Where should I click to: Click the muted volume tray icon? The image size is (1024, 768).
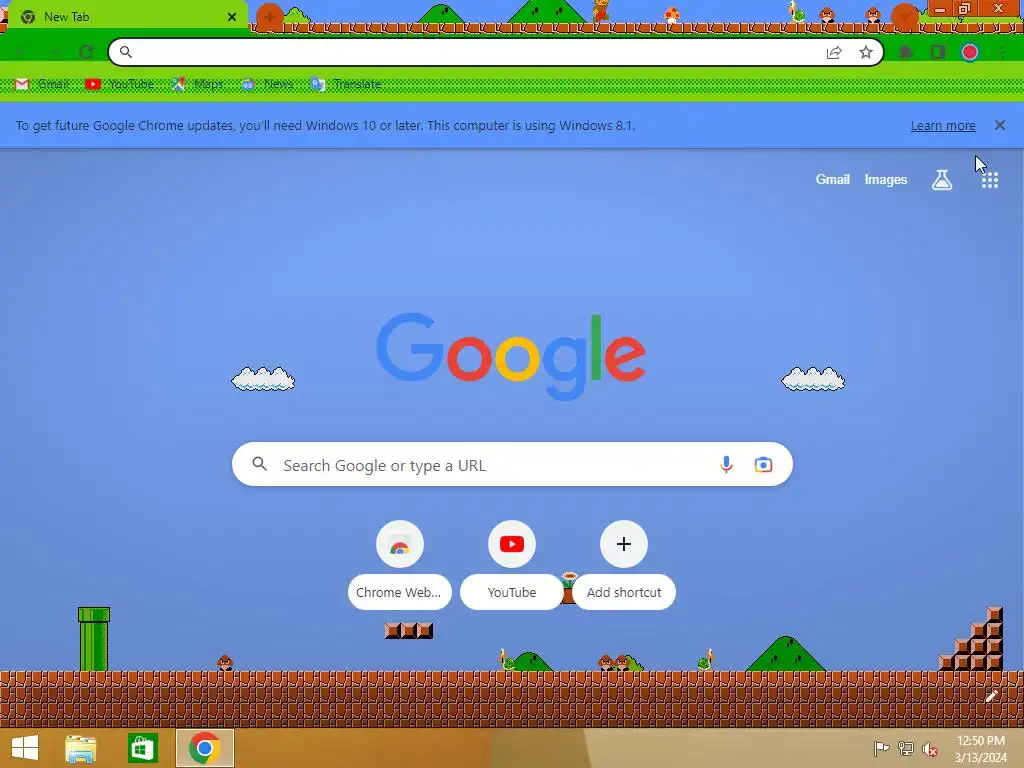(x=930, y=748)
